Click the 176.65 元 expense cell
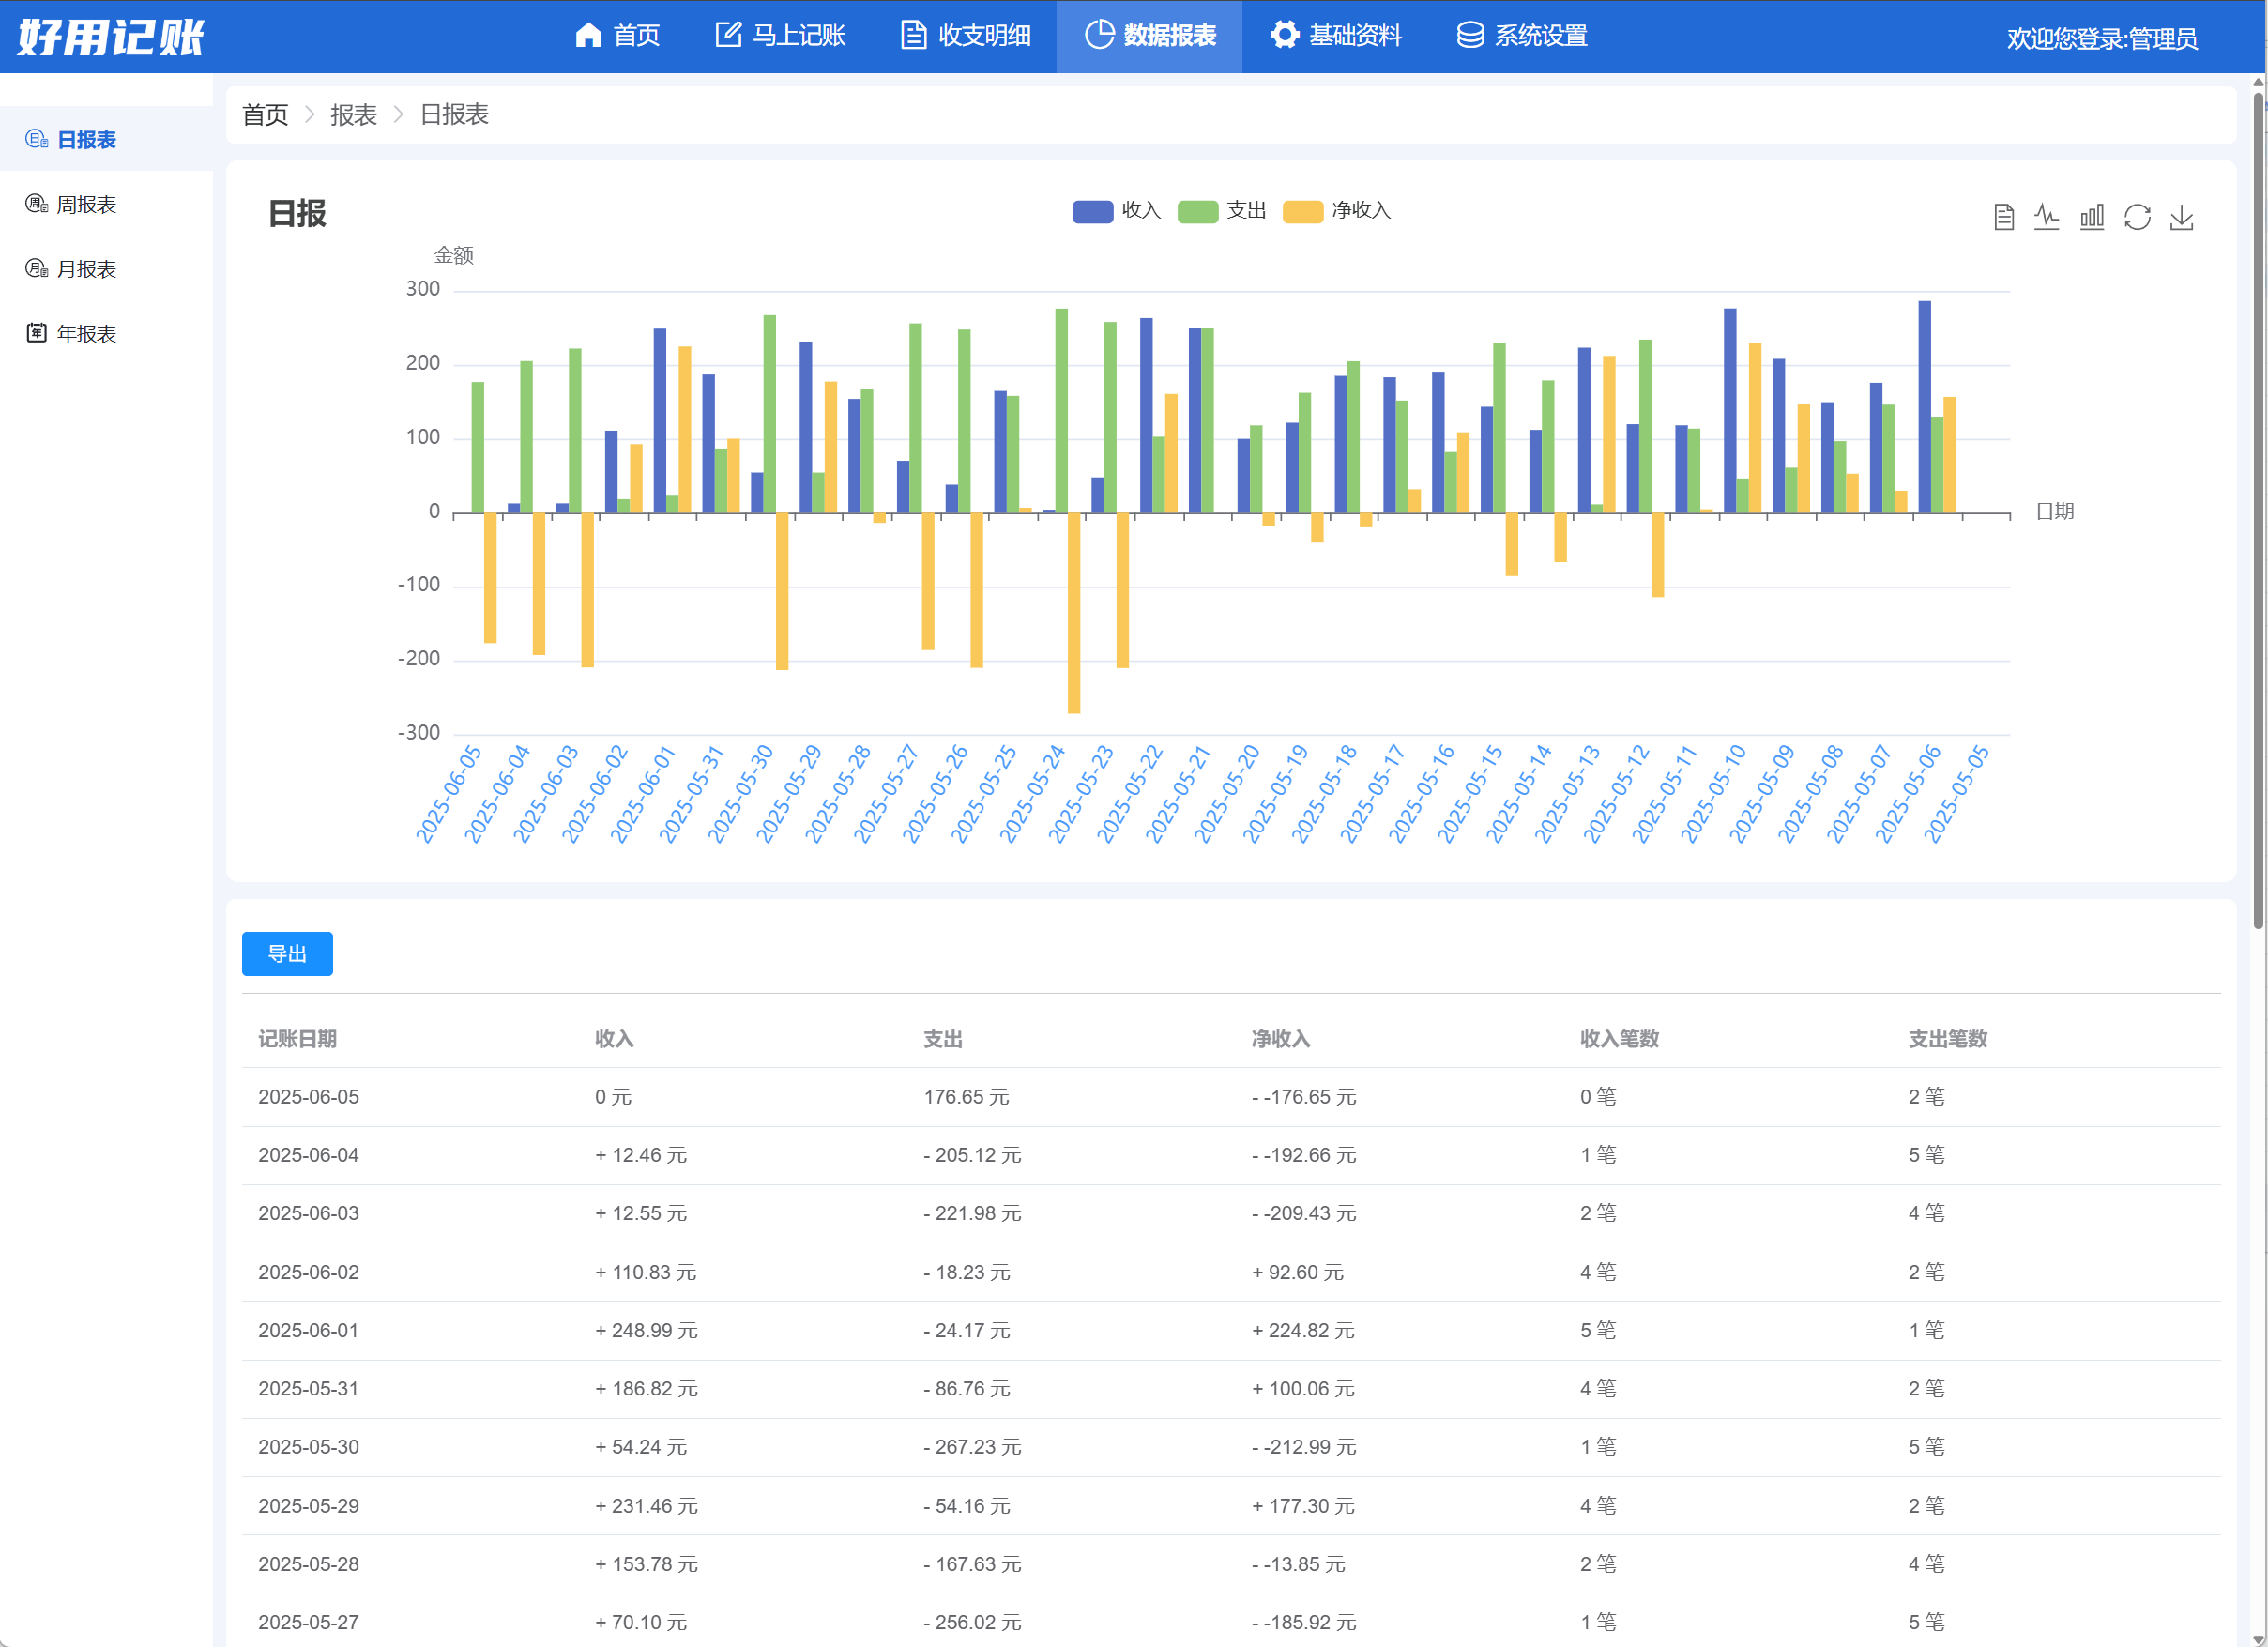This screenshot has width=2268, height=1647. pos(966,1097)
